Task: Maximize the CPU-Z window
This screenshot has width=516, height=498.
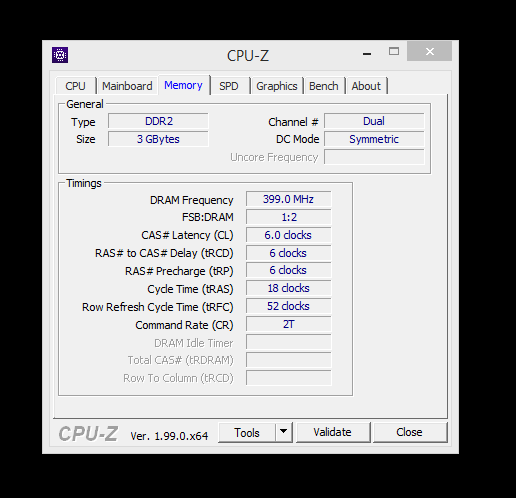Action: pos(394,51)
